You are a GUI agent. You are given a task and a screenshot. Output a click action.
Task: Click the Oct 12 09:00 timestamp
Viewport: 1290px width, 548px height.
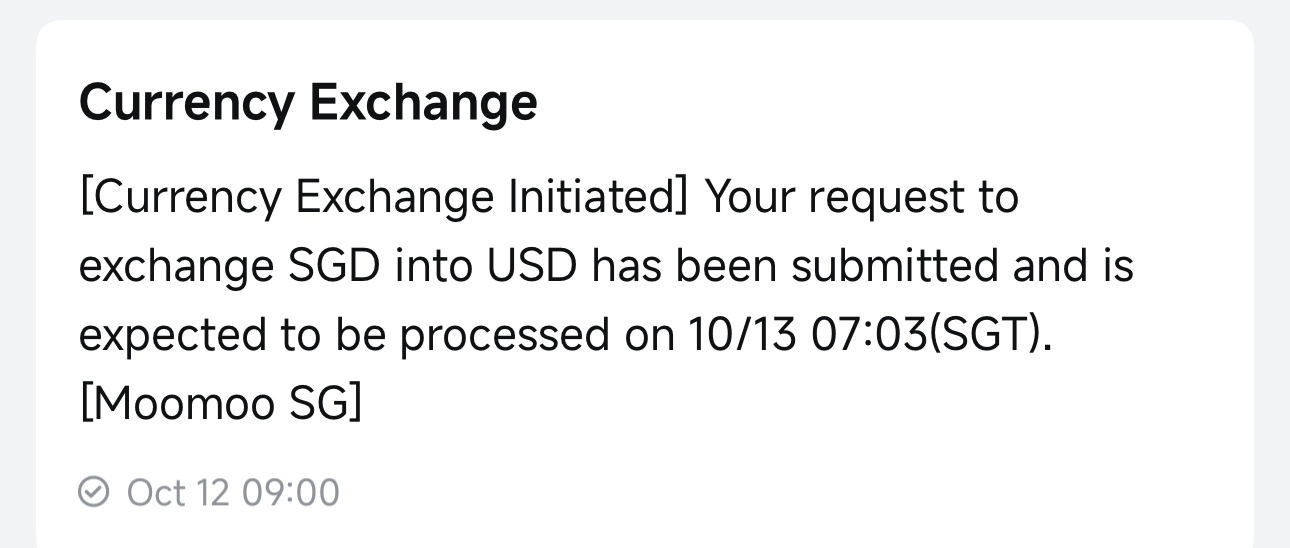click(233, 493)
